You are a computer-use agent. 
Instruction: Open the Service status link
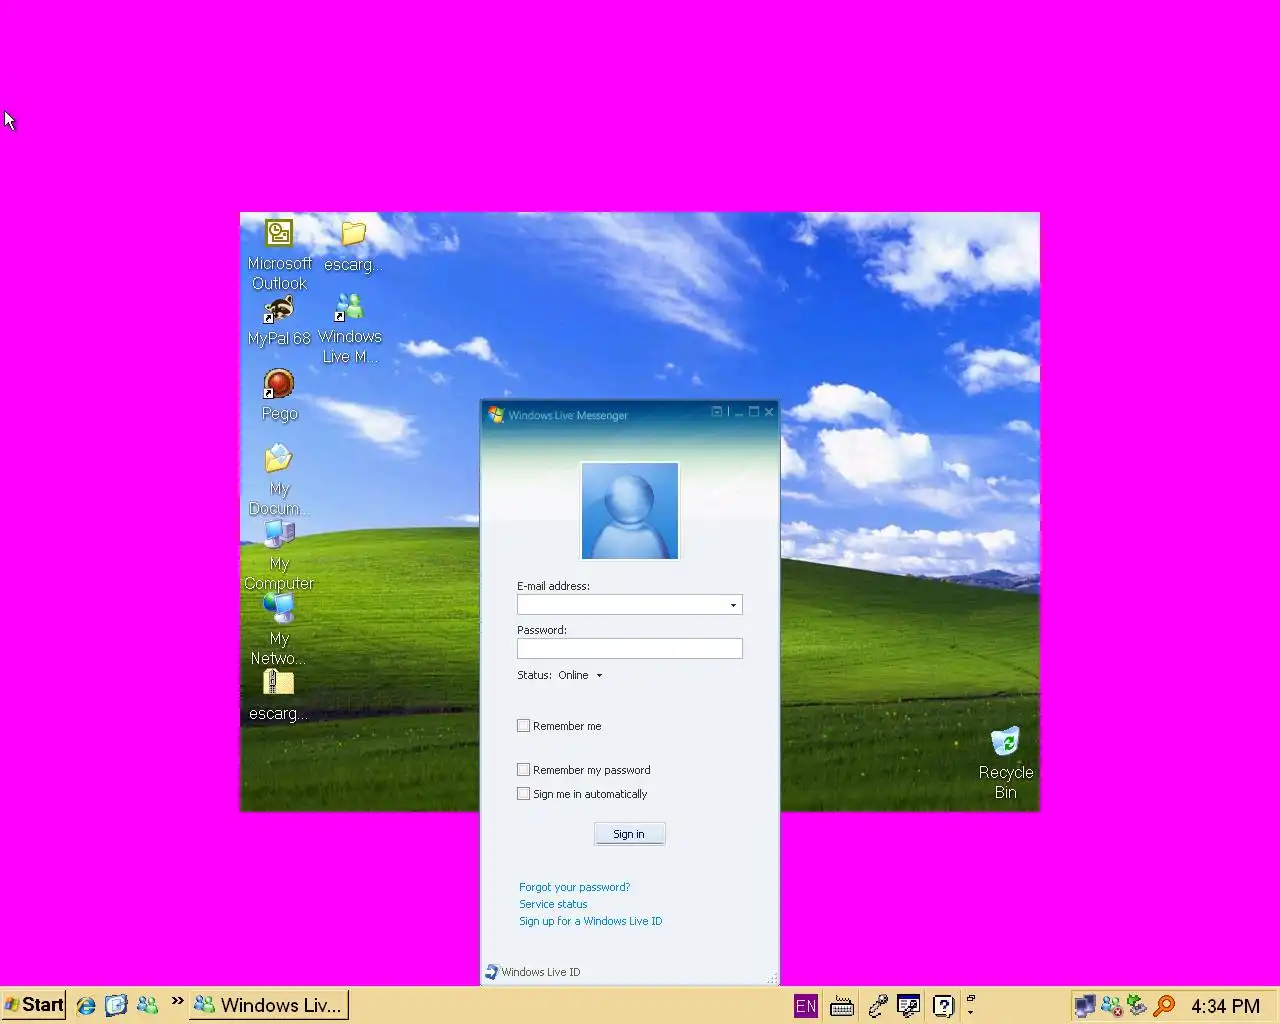click(553, 904)
